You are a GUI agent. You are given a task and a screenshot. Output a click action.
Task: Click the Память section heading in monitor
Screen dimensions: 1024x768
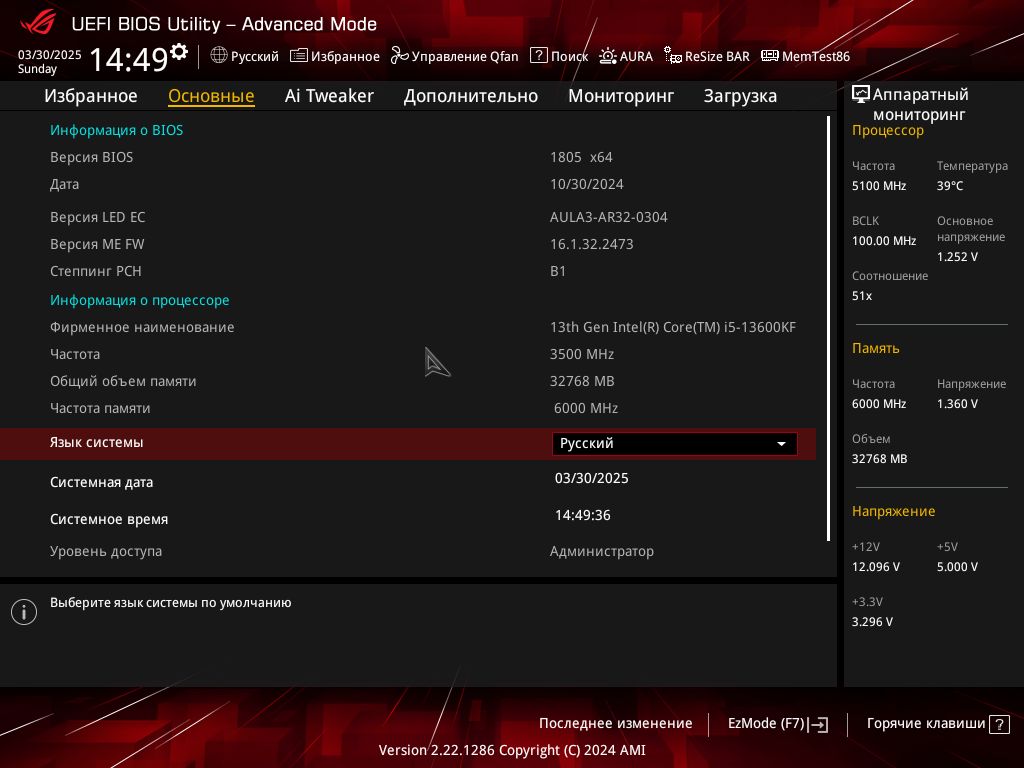(875, 349)
